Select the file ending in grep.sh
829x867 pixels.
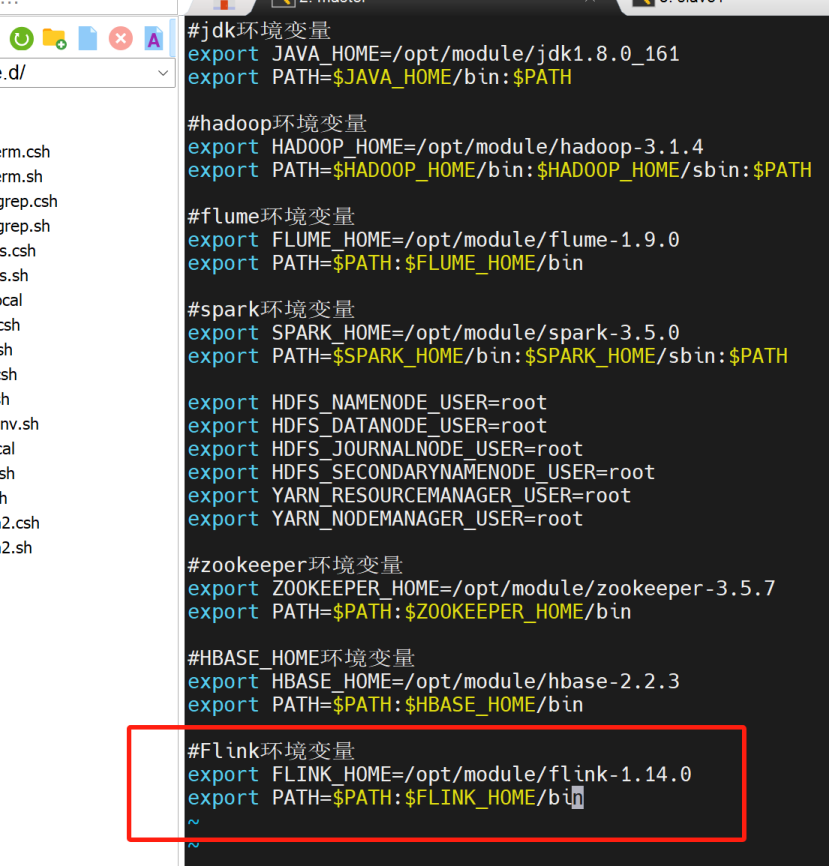click(x=25, y=226)
